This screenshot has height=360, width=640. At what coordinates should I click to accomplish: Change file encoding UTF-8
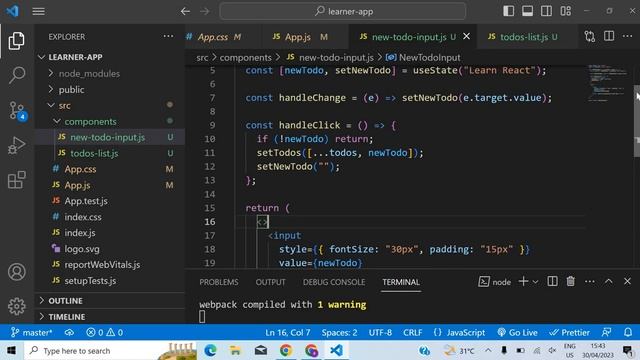pos(380,332)
